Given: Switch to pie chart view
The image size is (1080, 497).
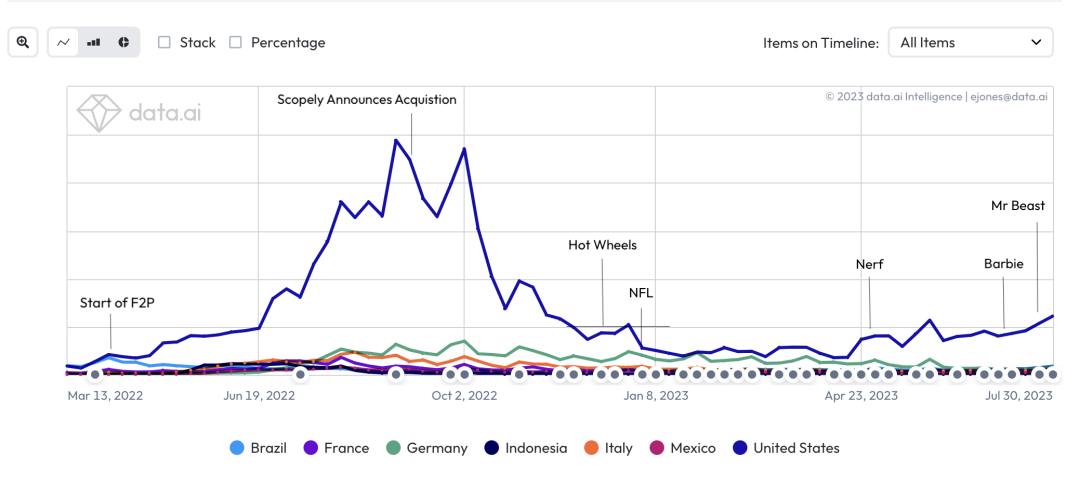Looking at the screenshot, I should [124, 42].
